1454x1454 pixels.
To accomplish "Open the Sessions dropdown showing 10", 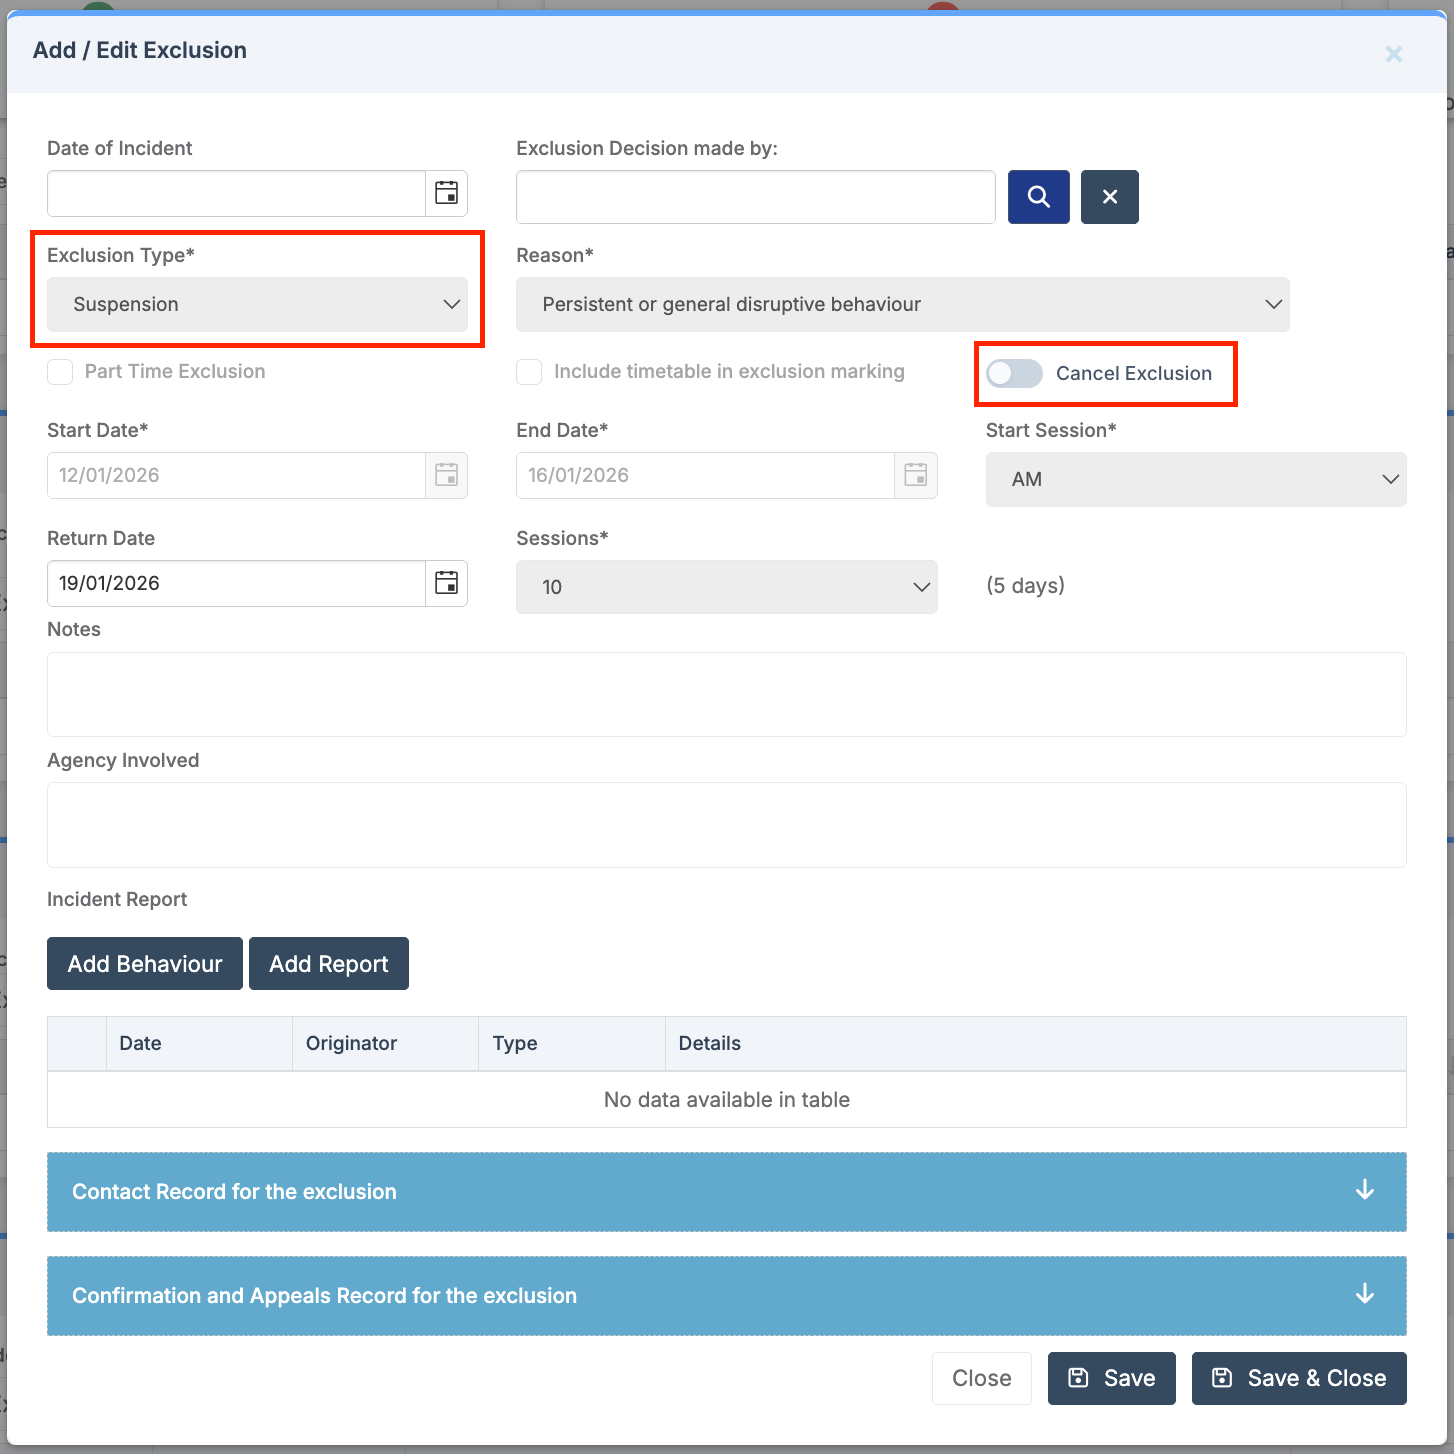I will [x=726, y=587].
